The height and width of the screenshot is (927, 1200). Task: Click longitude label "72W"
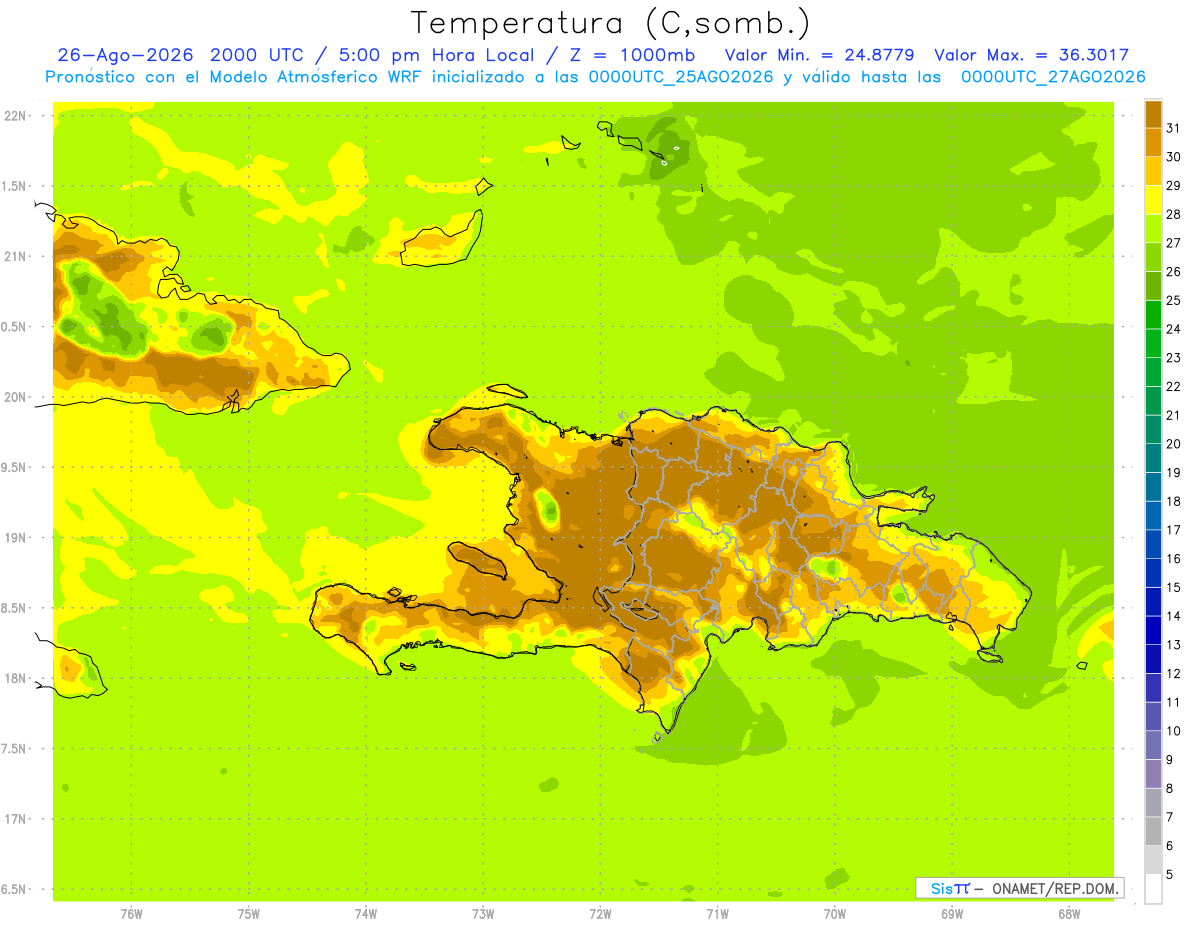click(x=600, y=914)
